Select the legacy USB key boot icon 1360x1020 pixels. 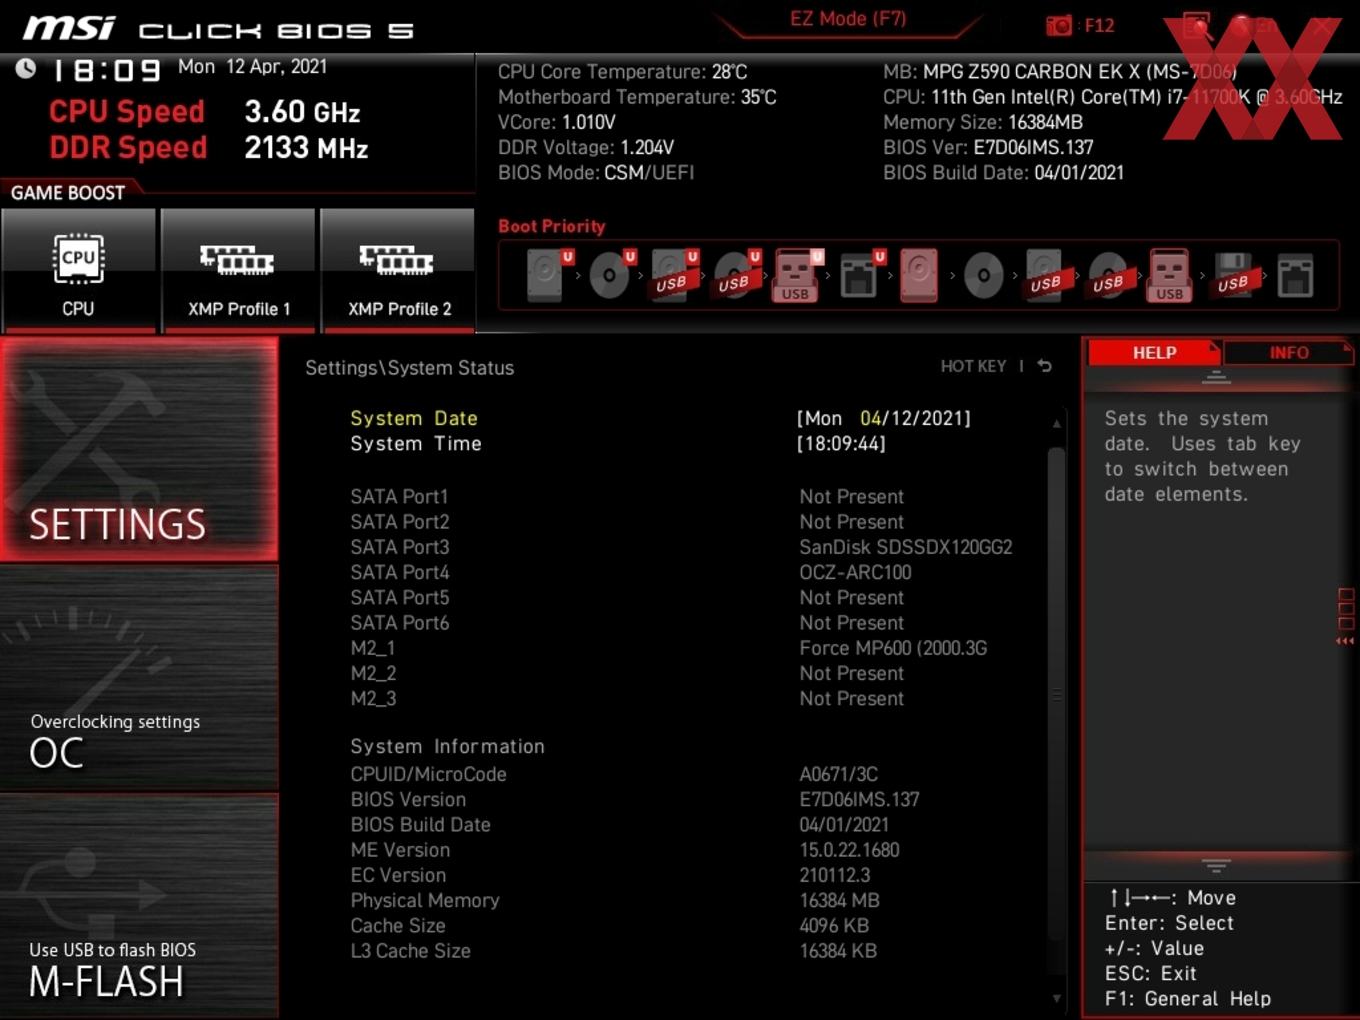pos(1170,275)
